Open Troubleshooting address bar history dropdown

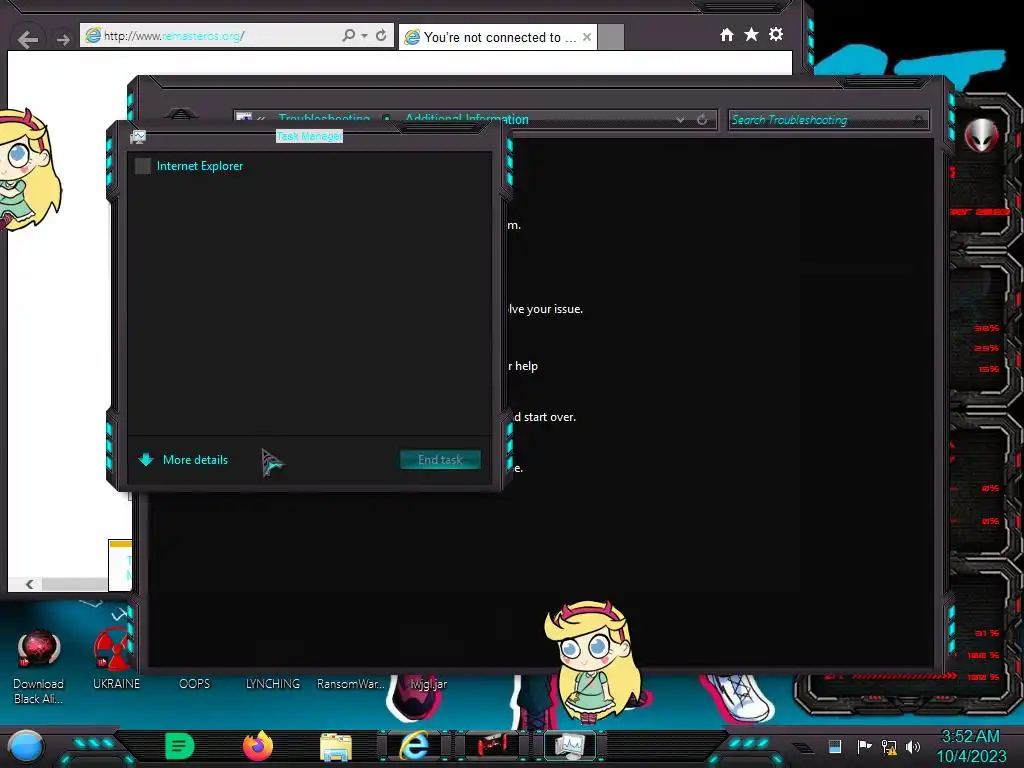[x=680, y=120]
